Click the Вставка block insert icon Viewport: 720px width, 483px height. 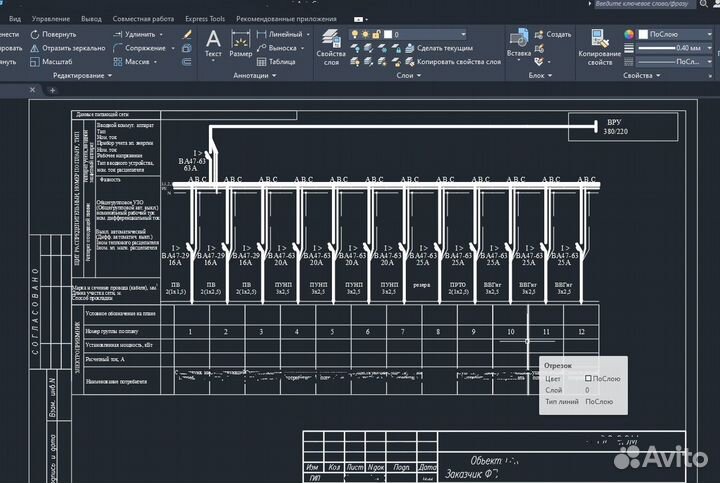519,40
